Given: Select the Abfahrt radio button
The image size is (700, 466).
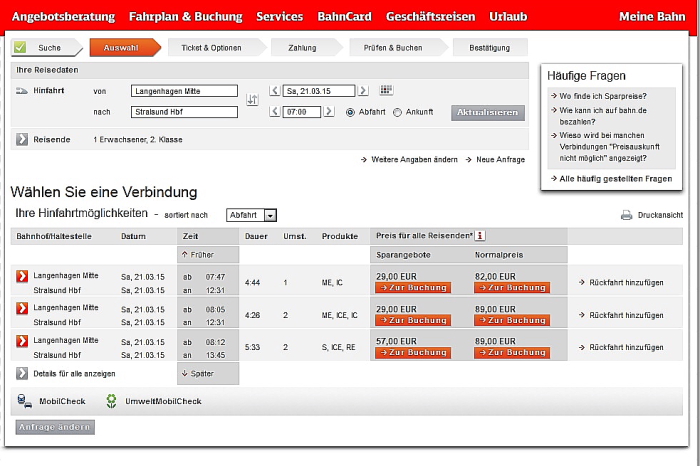Looking at the screenshot, I should pyautogui.click(x=350, y=112).
